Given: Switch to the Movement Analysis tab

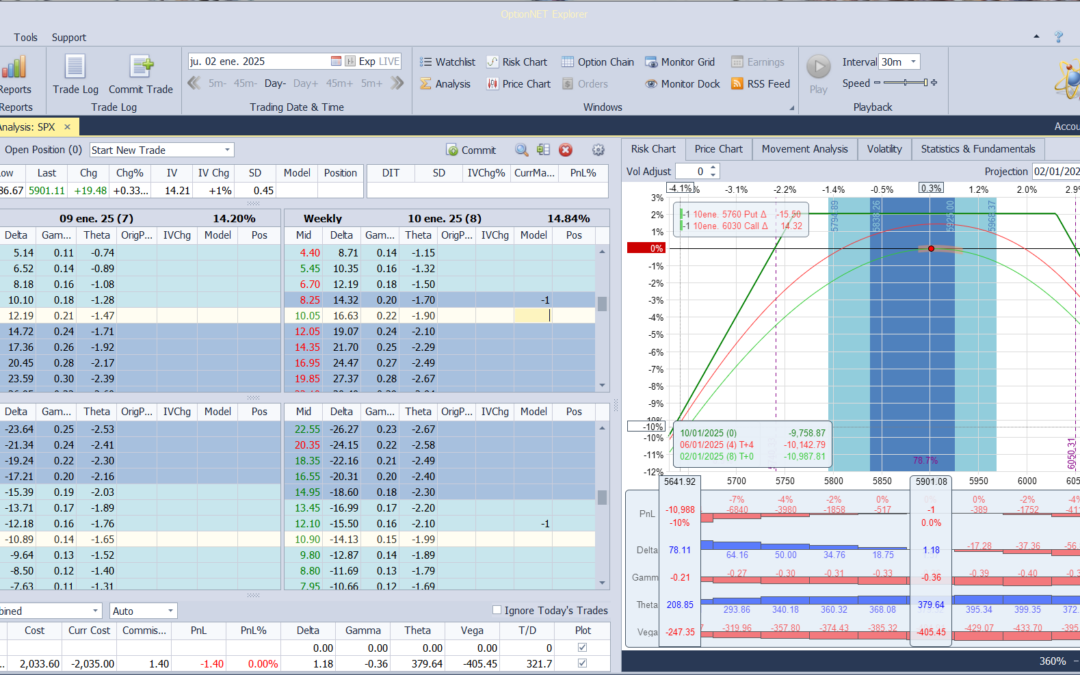Looking at the screenshot, I should tap(804, 149).
